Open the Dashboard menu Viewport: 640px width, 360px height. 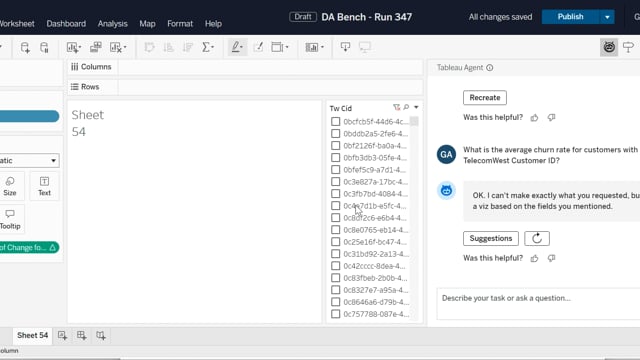coord(66,24)
